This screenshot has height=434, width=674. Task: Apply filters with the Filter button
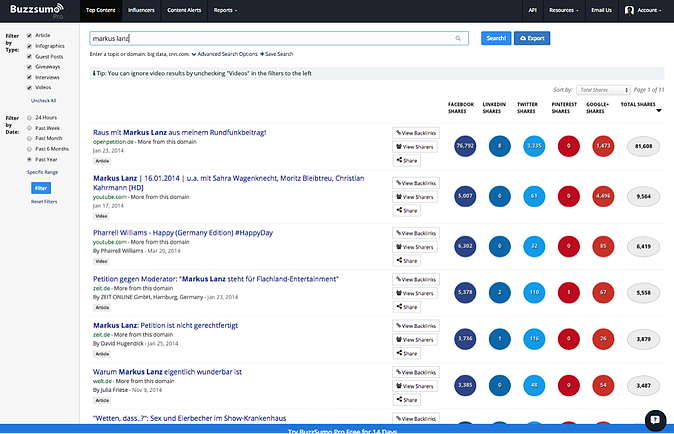tap(41, 188)
